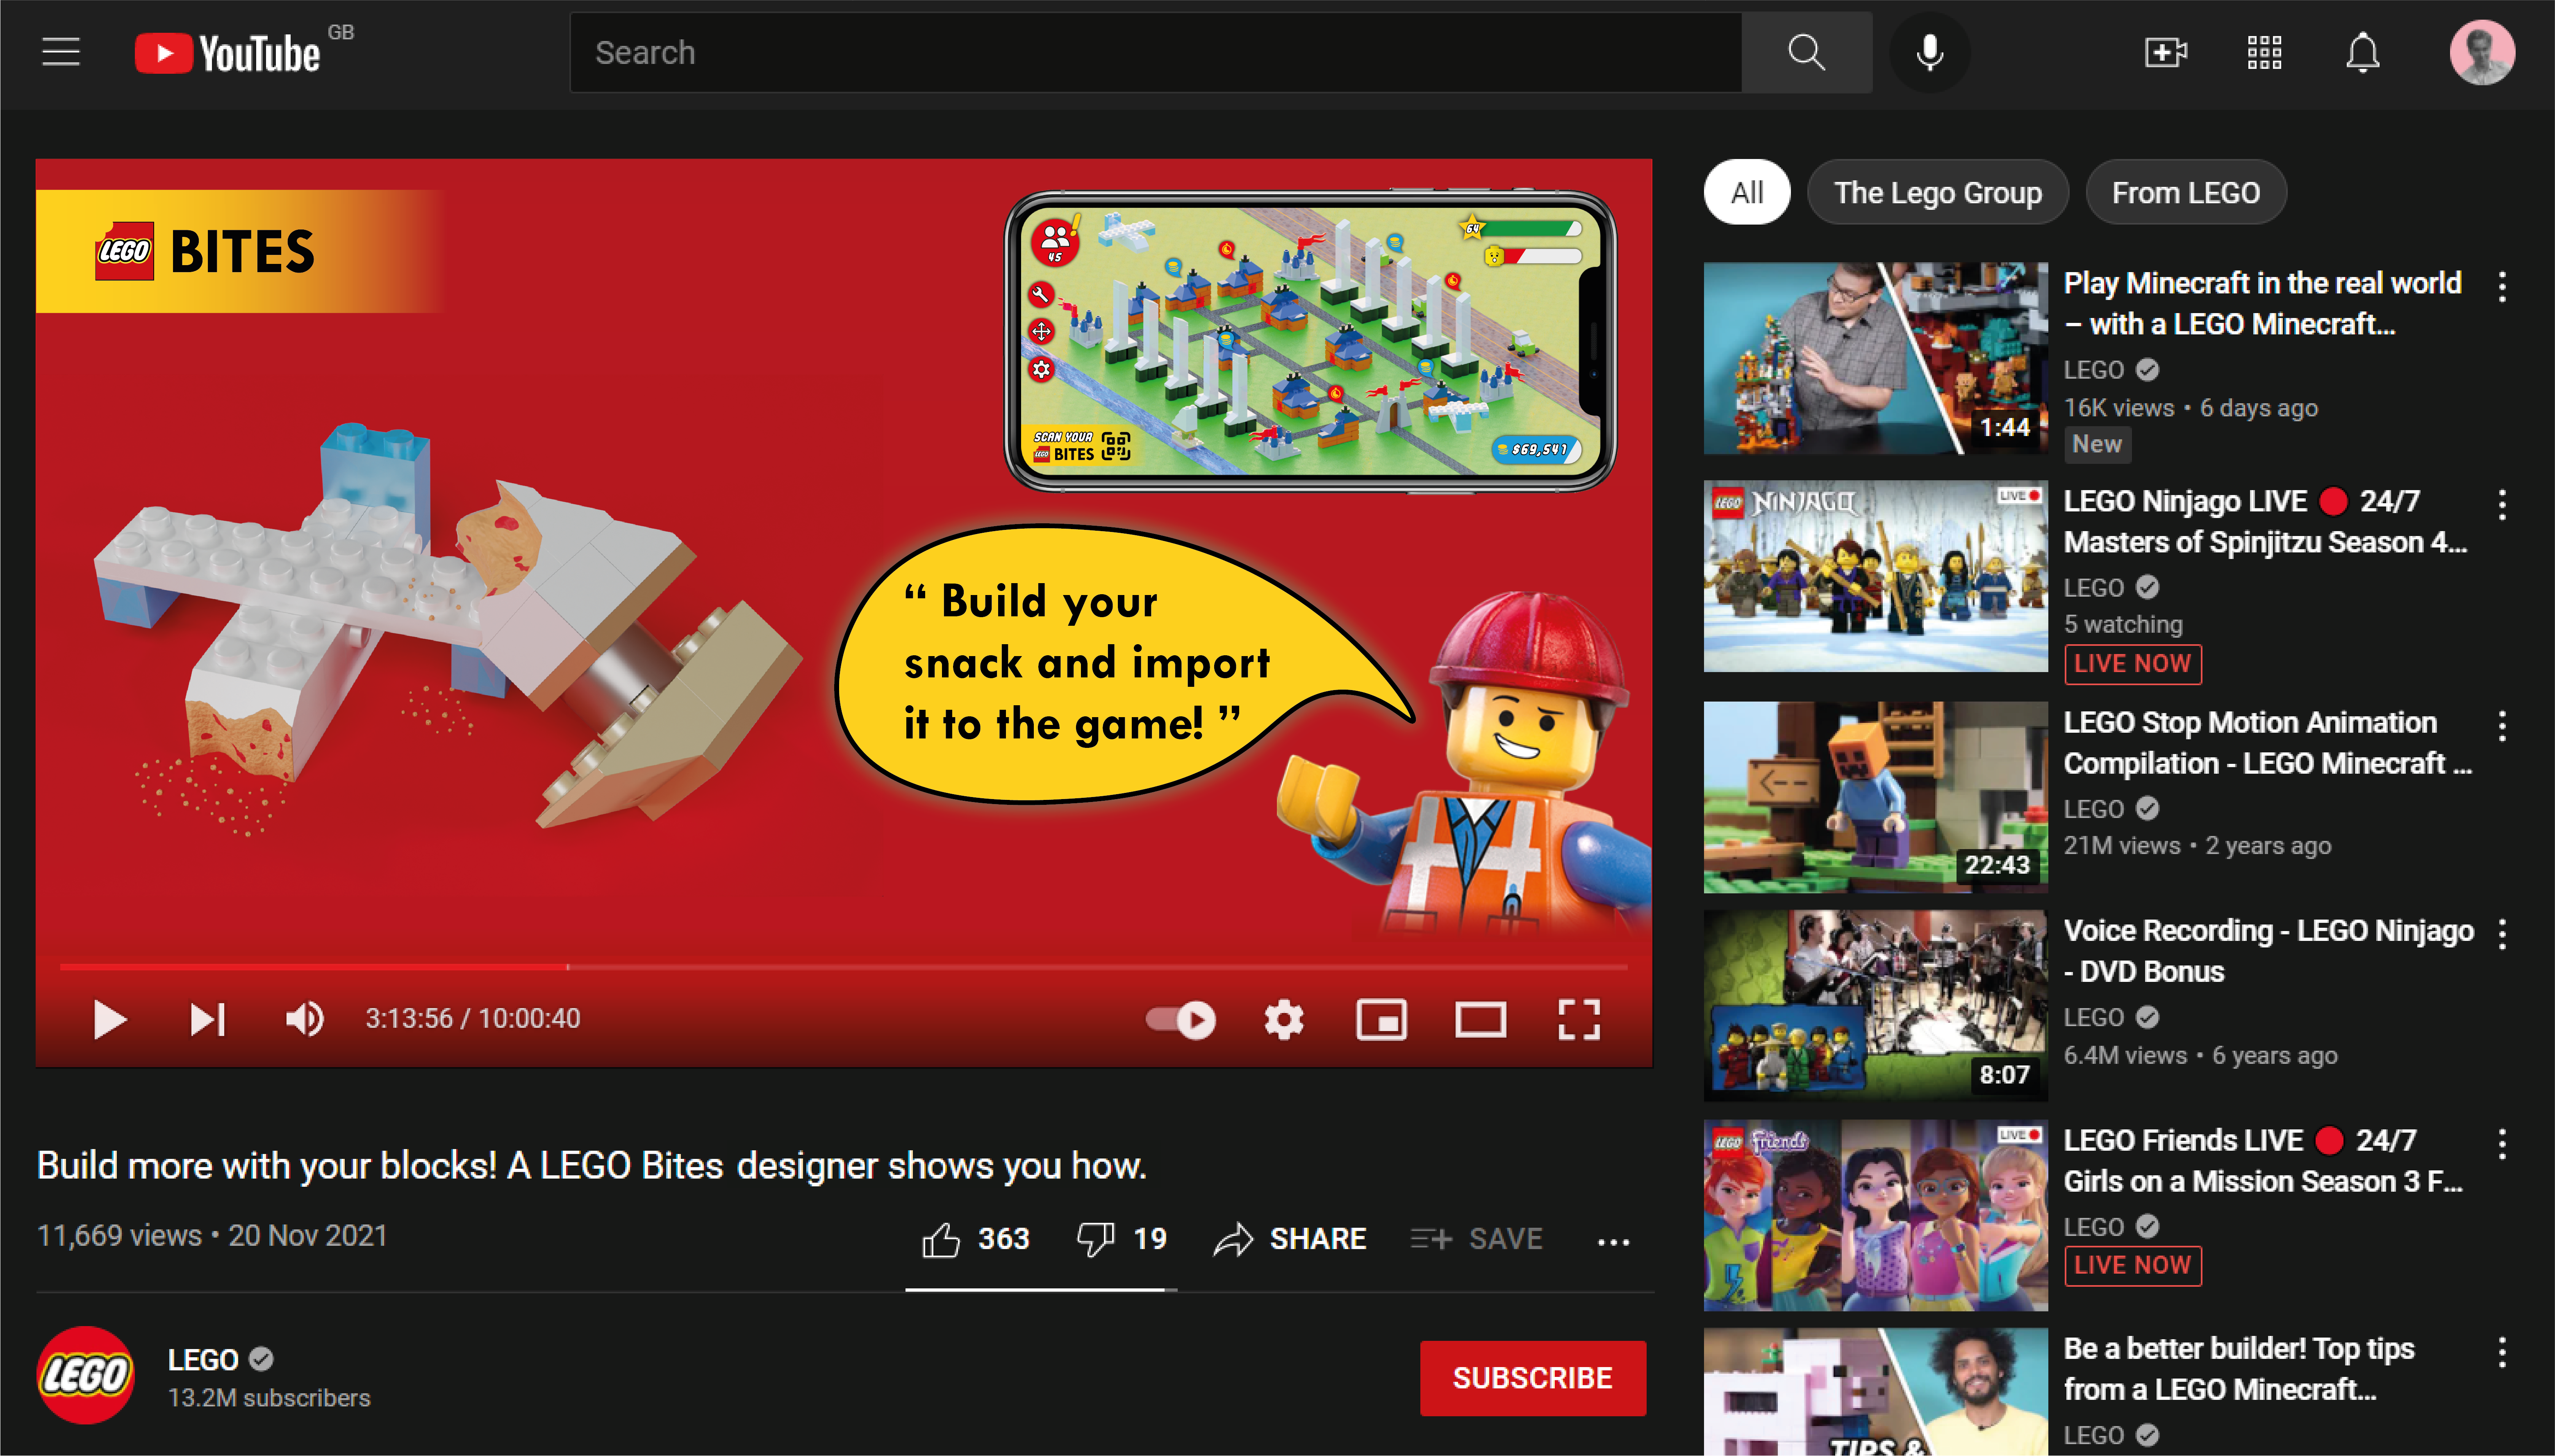Viewport: 2555px width, 1456px height.
Task: Open options menu for LEGO Ninjago LIVE
Action: (x=2502, y=505)
